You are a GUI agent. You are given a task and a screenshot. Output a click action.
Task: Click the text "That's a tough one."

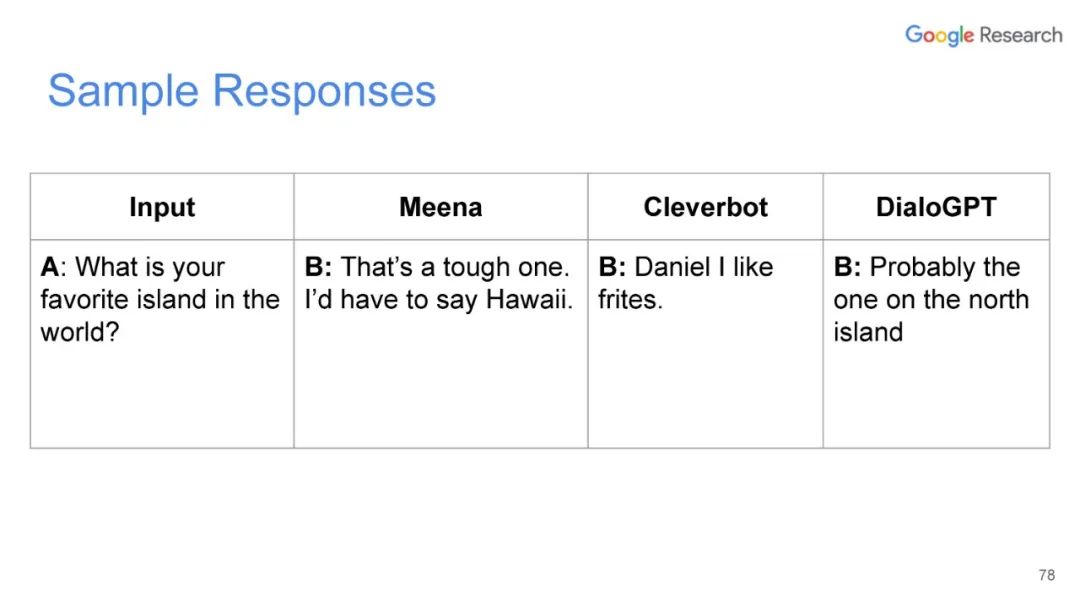[456, 267]
